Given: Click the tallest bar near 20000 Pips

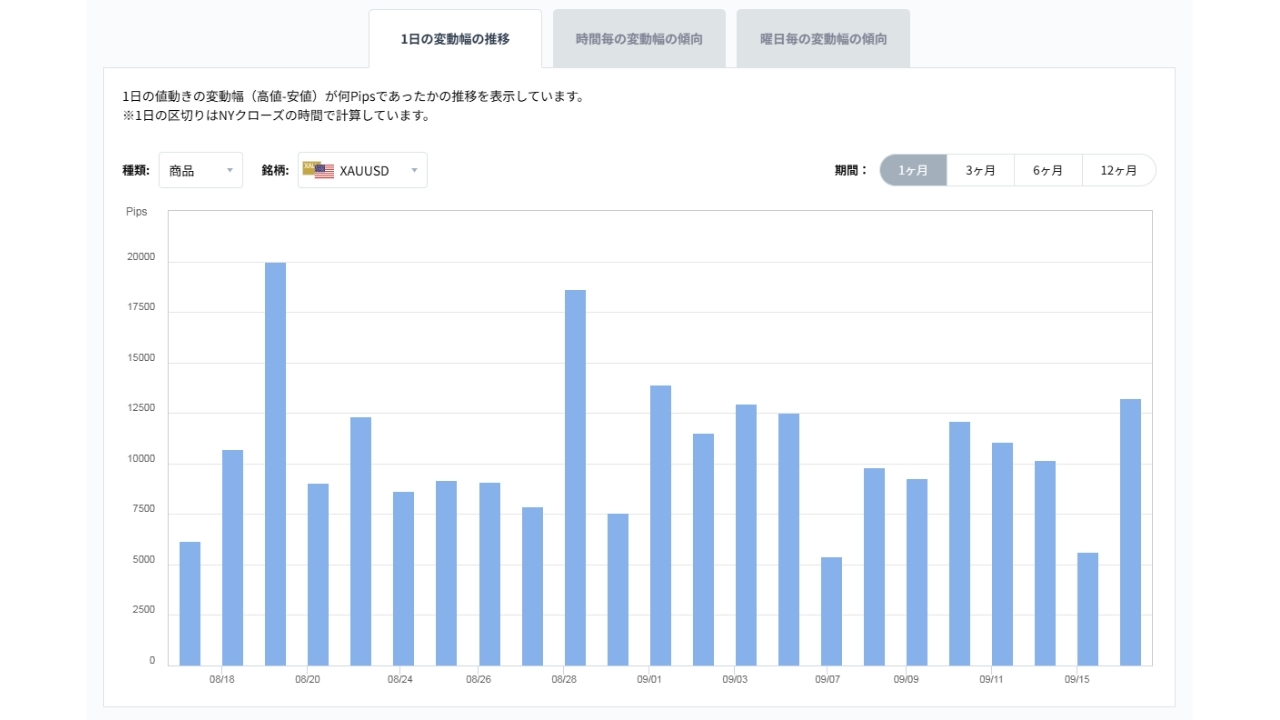Looking at the screenshot, I should [x=275, y=464].
